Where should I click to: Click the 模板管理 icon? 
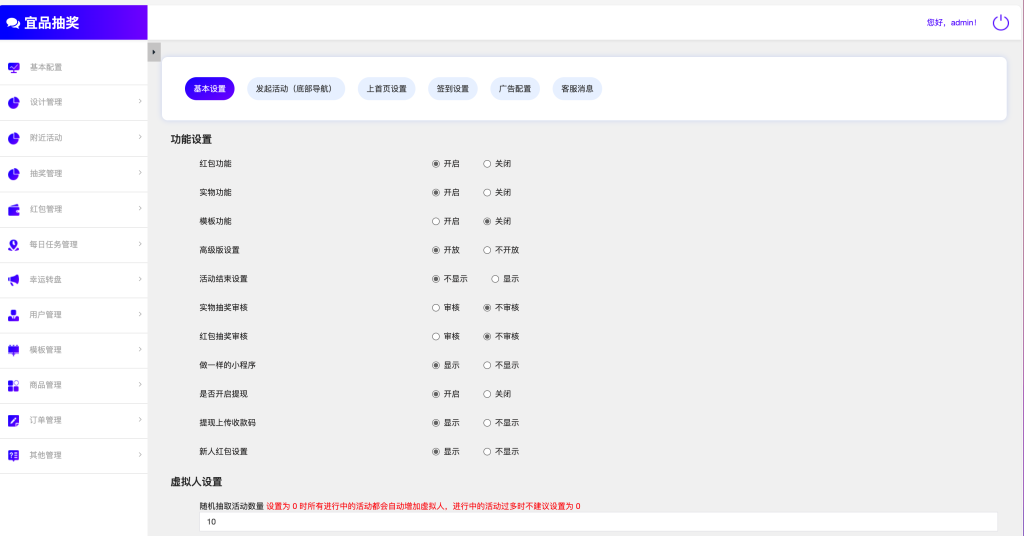pyautogui.click(x=14, y=351)
